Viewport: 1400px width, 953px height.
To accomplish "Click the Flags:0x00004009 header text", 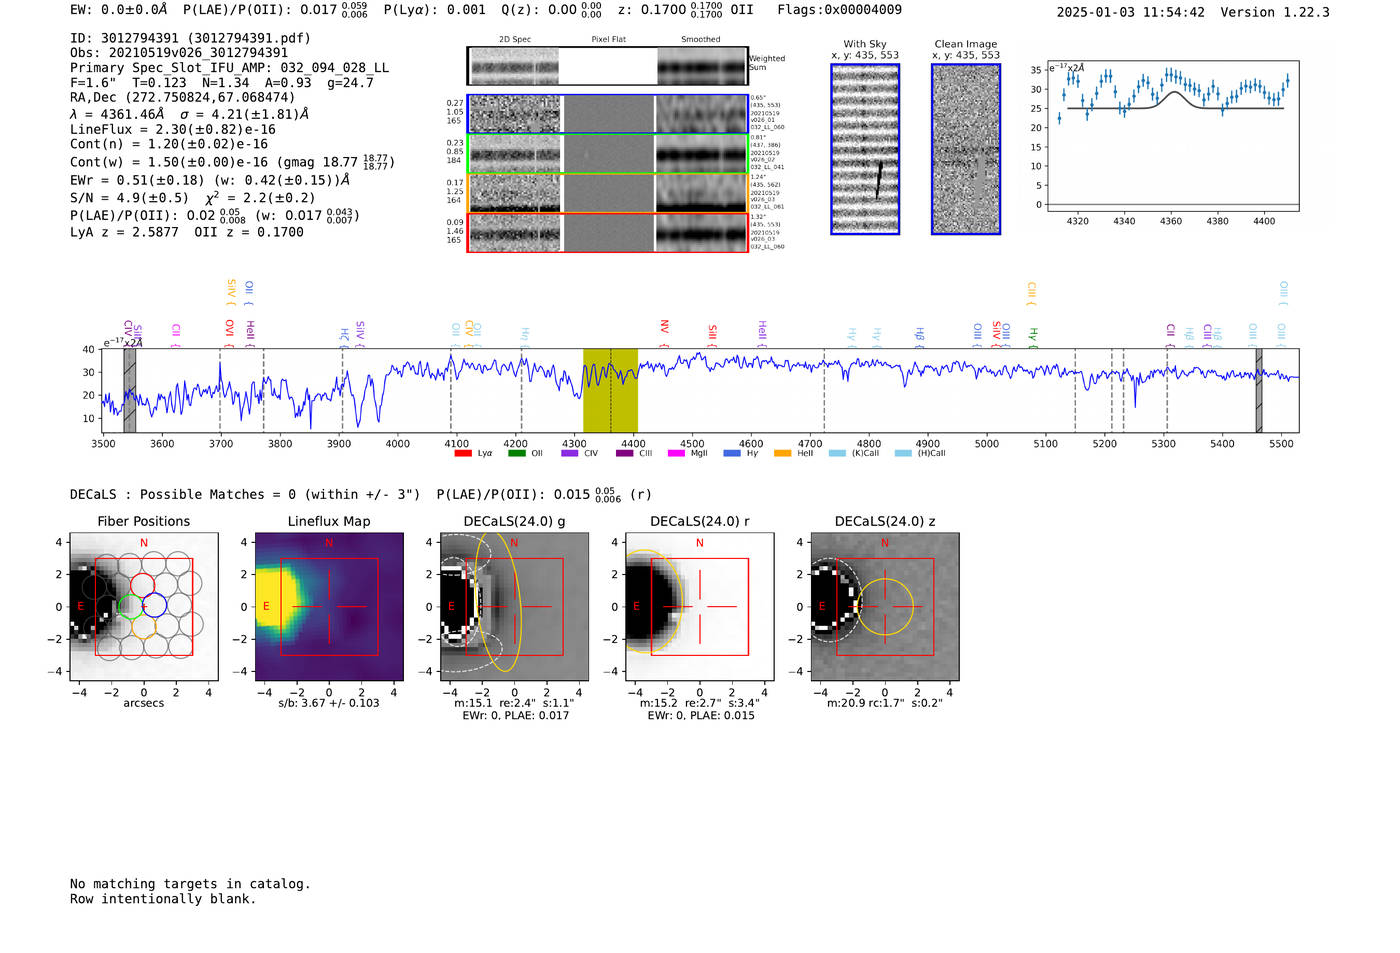I will click(839, 10).
